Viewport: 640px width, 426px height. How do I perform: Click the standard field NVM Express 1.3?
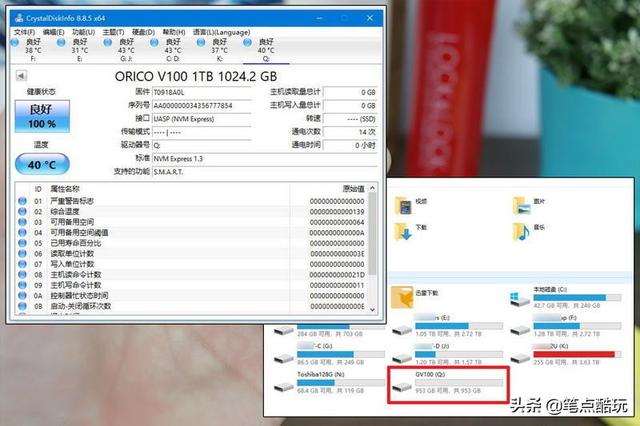264,159
